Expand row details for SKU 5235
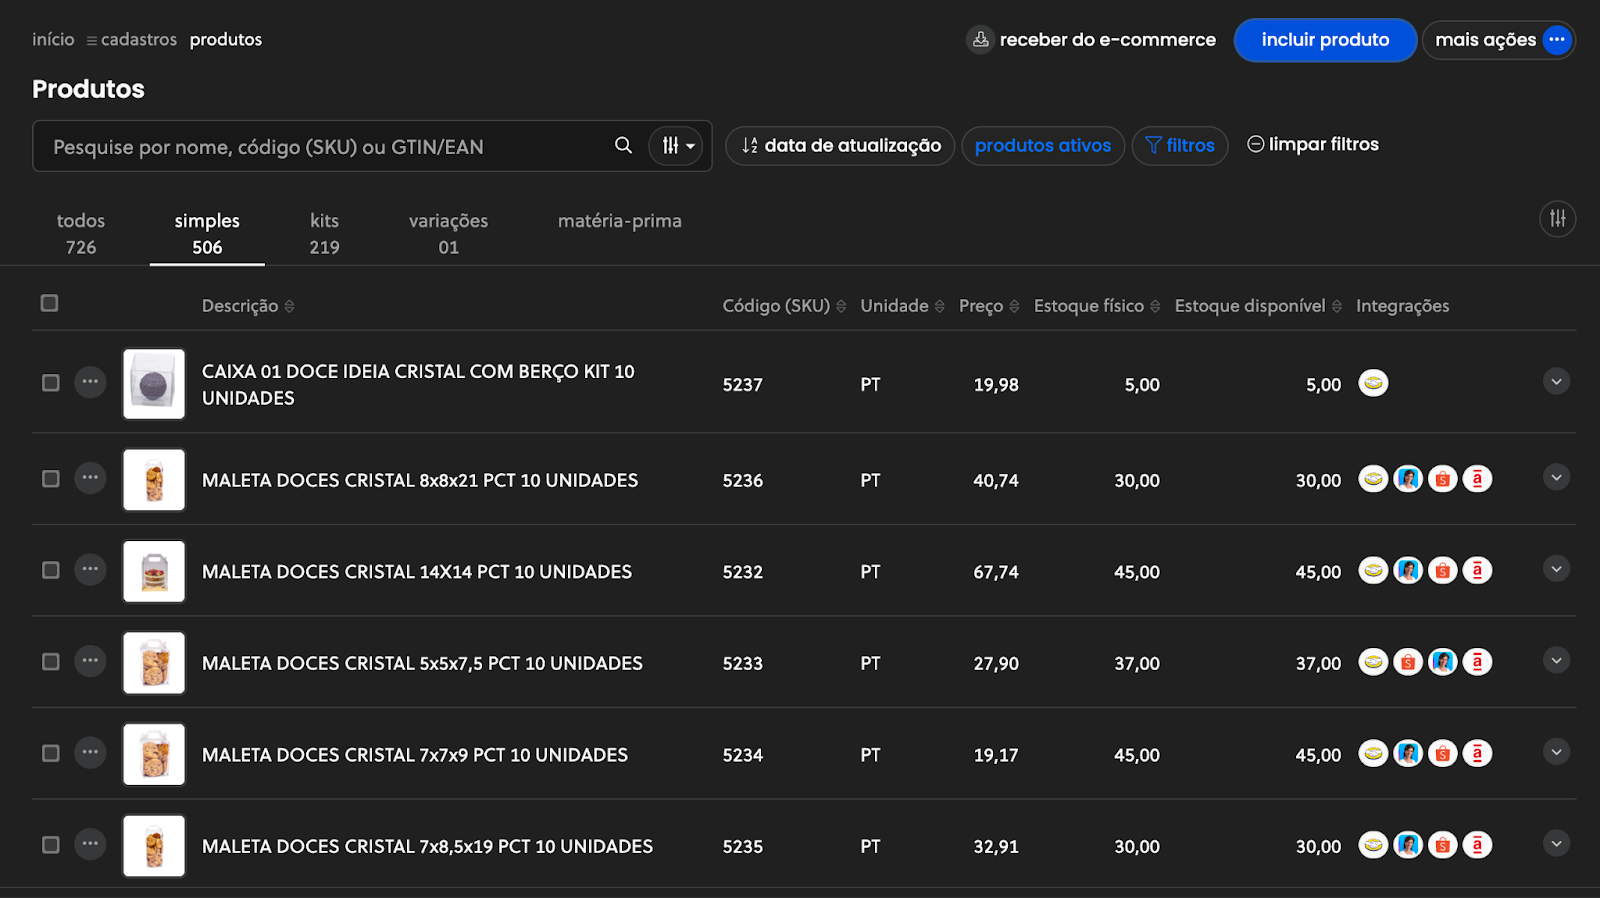 [x=1556, y=843]
